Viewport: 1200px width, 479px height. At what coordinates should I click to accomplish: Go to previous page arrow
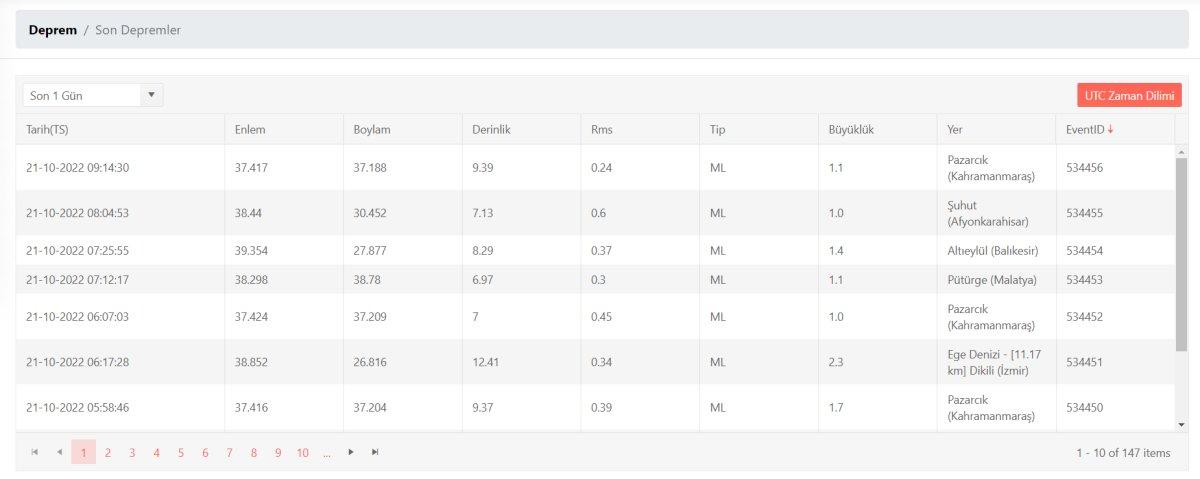click(x=59, y=453)
